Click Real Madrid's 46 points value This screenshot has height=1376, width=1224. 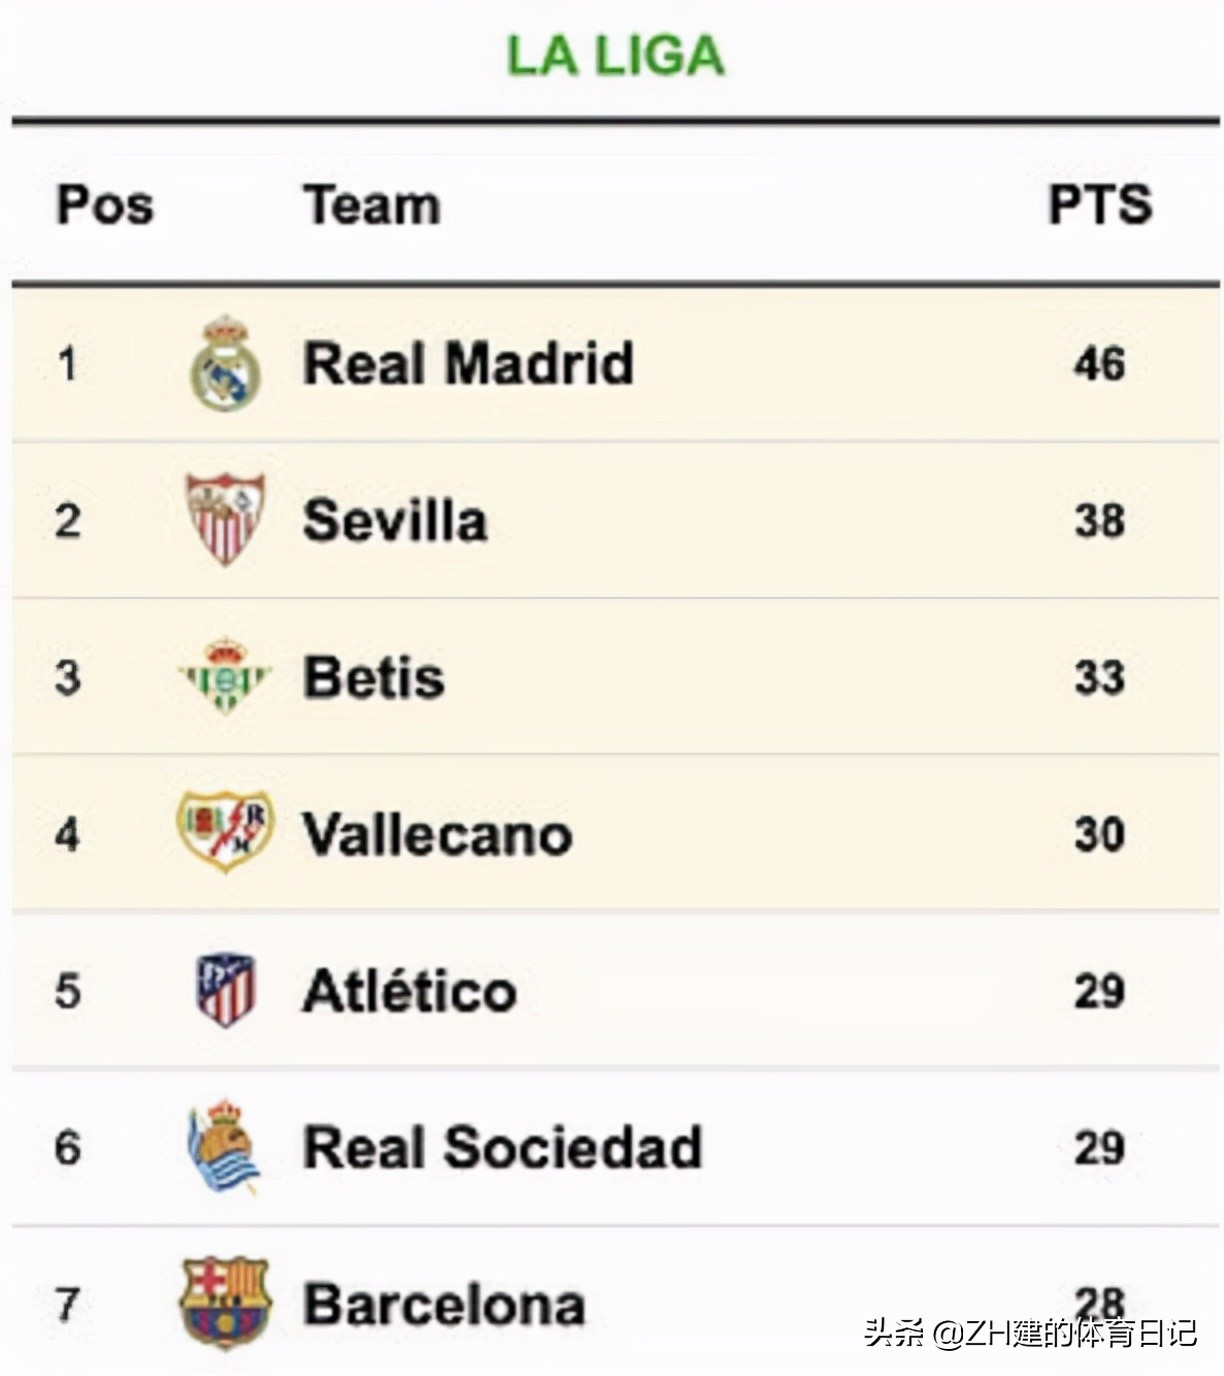1099,363
